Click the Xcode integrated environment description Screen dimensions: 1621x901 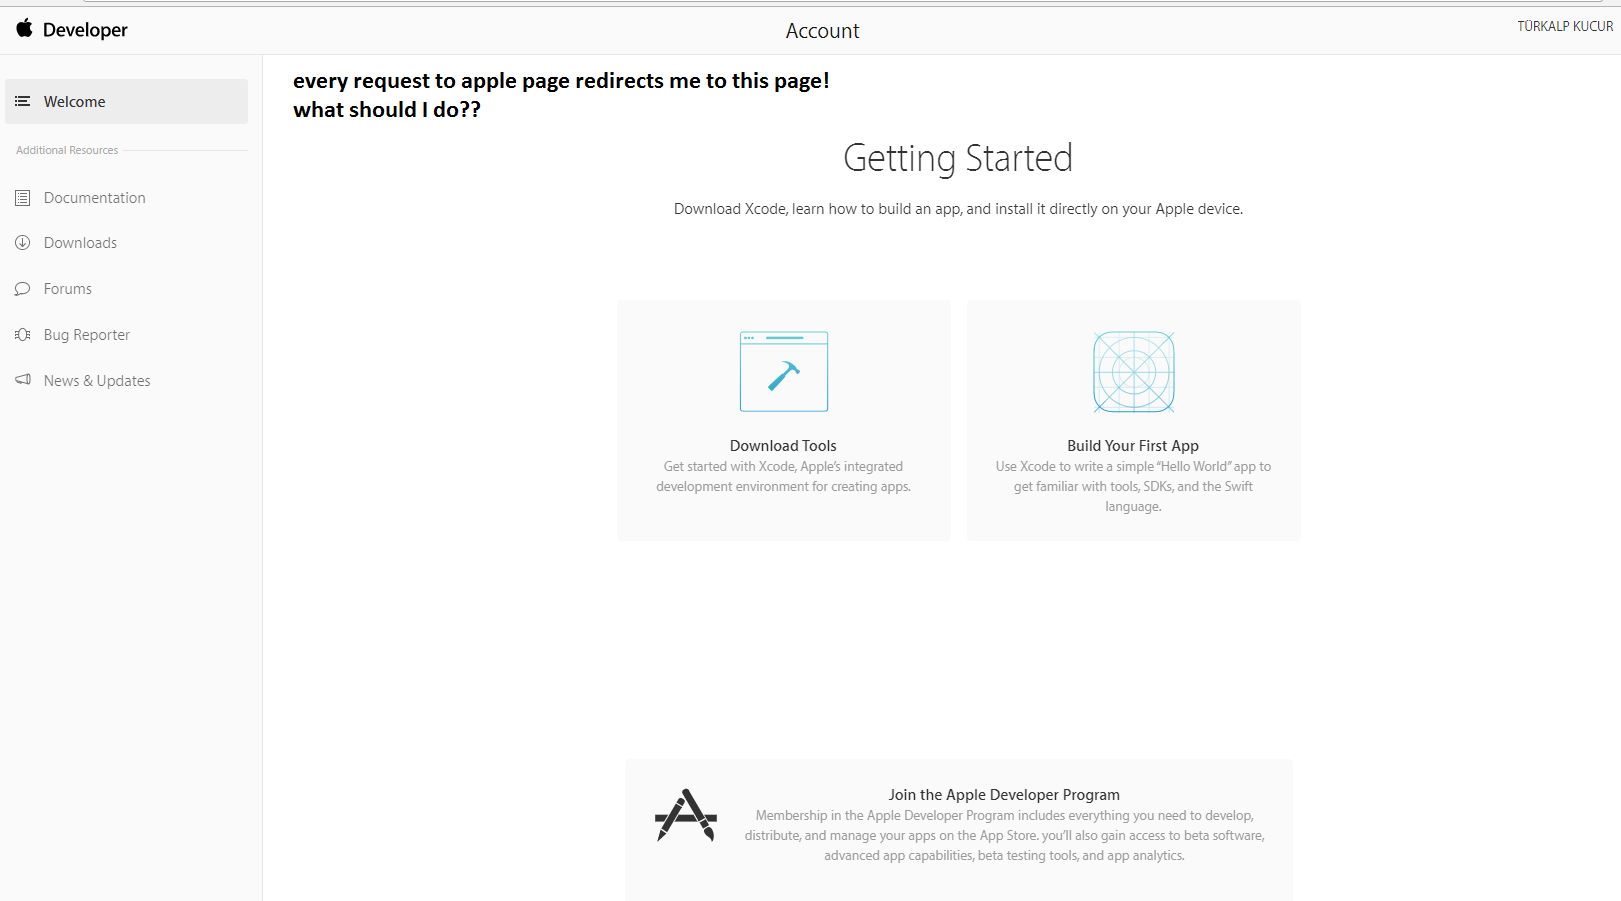tap(783, 477)
